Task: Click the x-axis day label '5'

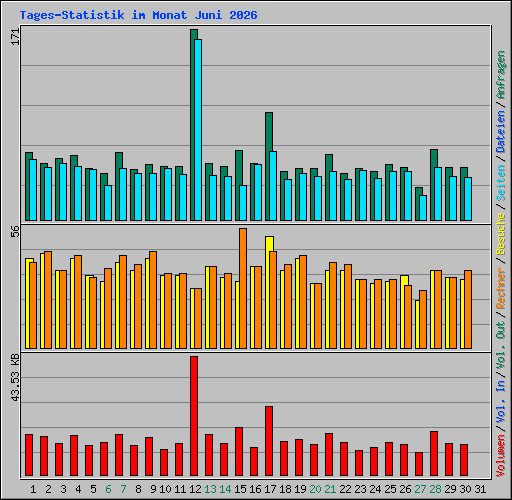Action: [93, 489]
